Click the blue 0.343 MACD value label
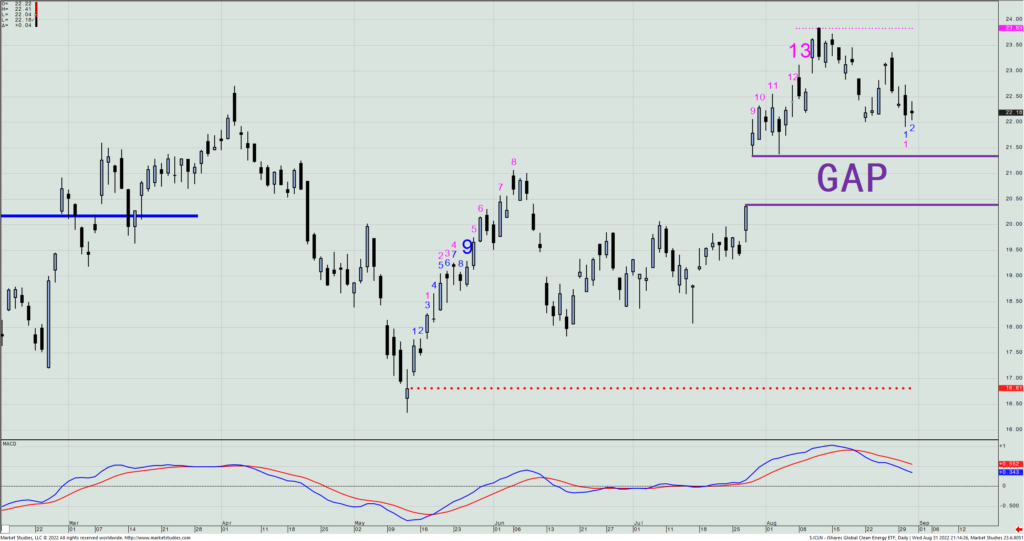This screenshot has width=1024, height=541. coord(1011,472)
